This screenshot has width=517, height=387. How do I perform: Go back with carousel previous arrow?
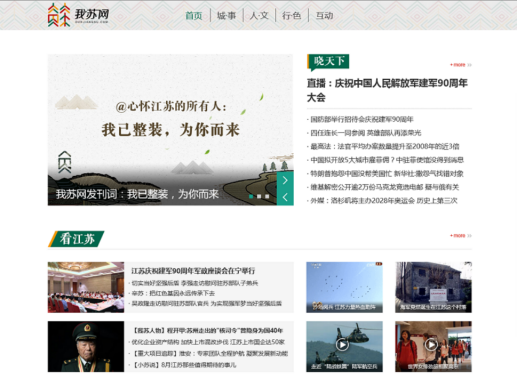click(x=285, y=197)
